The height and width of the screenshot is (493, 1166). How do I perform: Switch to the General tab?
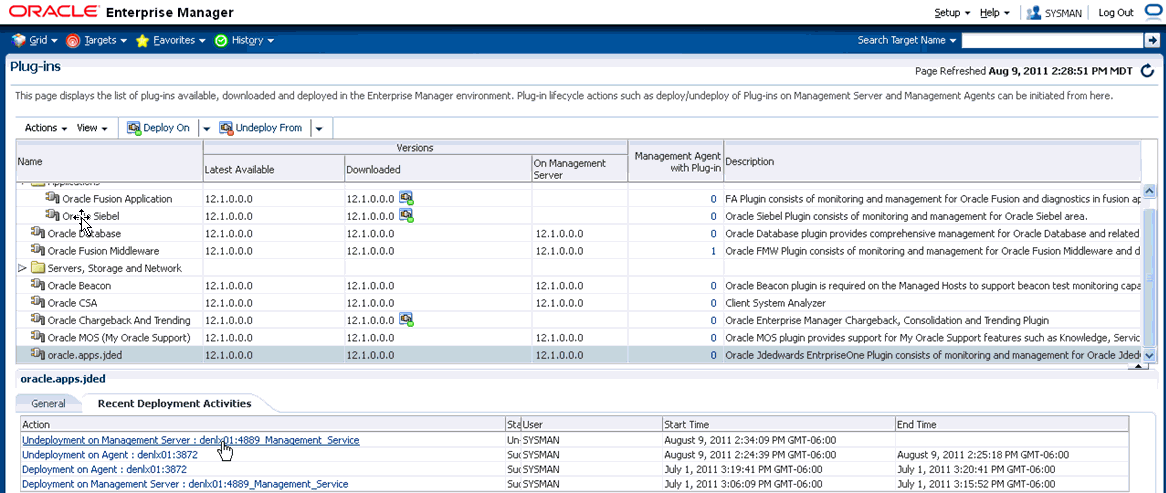[48, 403]
